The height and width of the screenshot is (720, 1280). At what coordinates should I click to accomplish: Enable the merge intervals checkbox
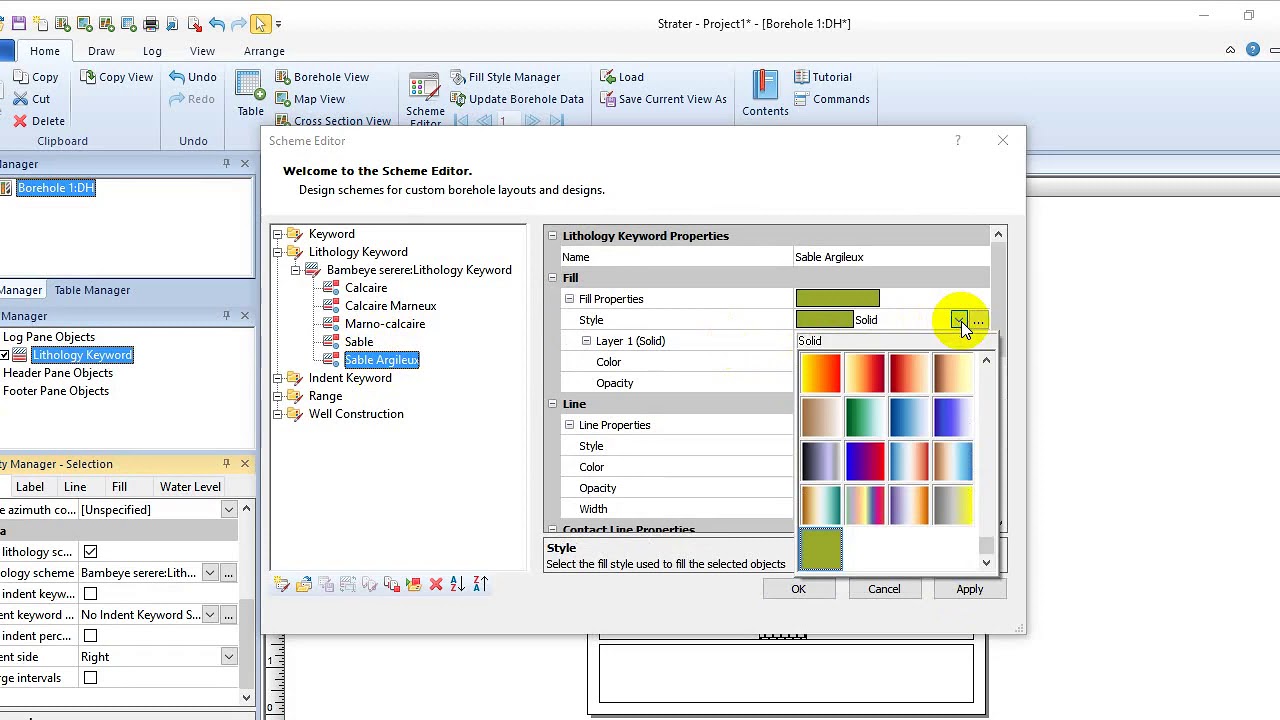90,678
